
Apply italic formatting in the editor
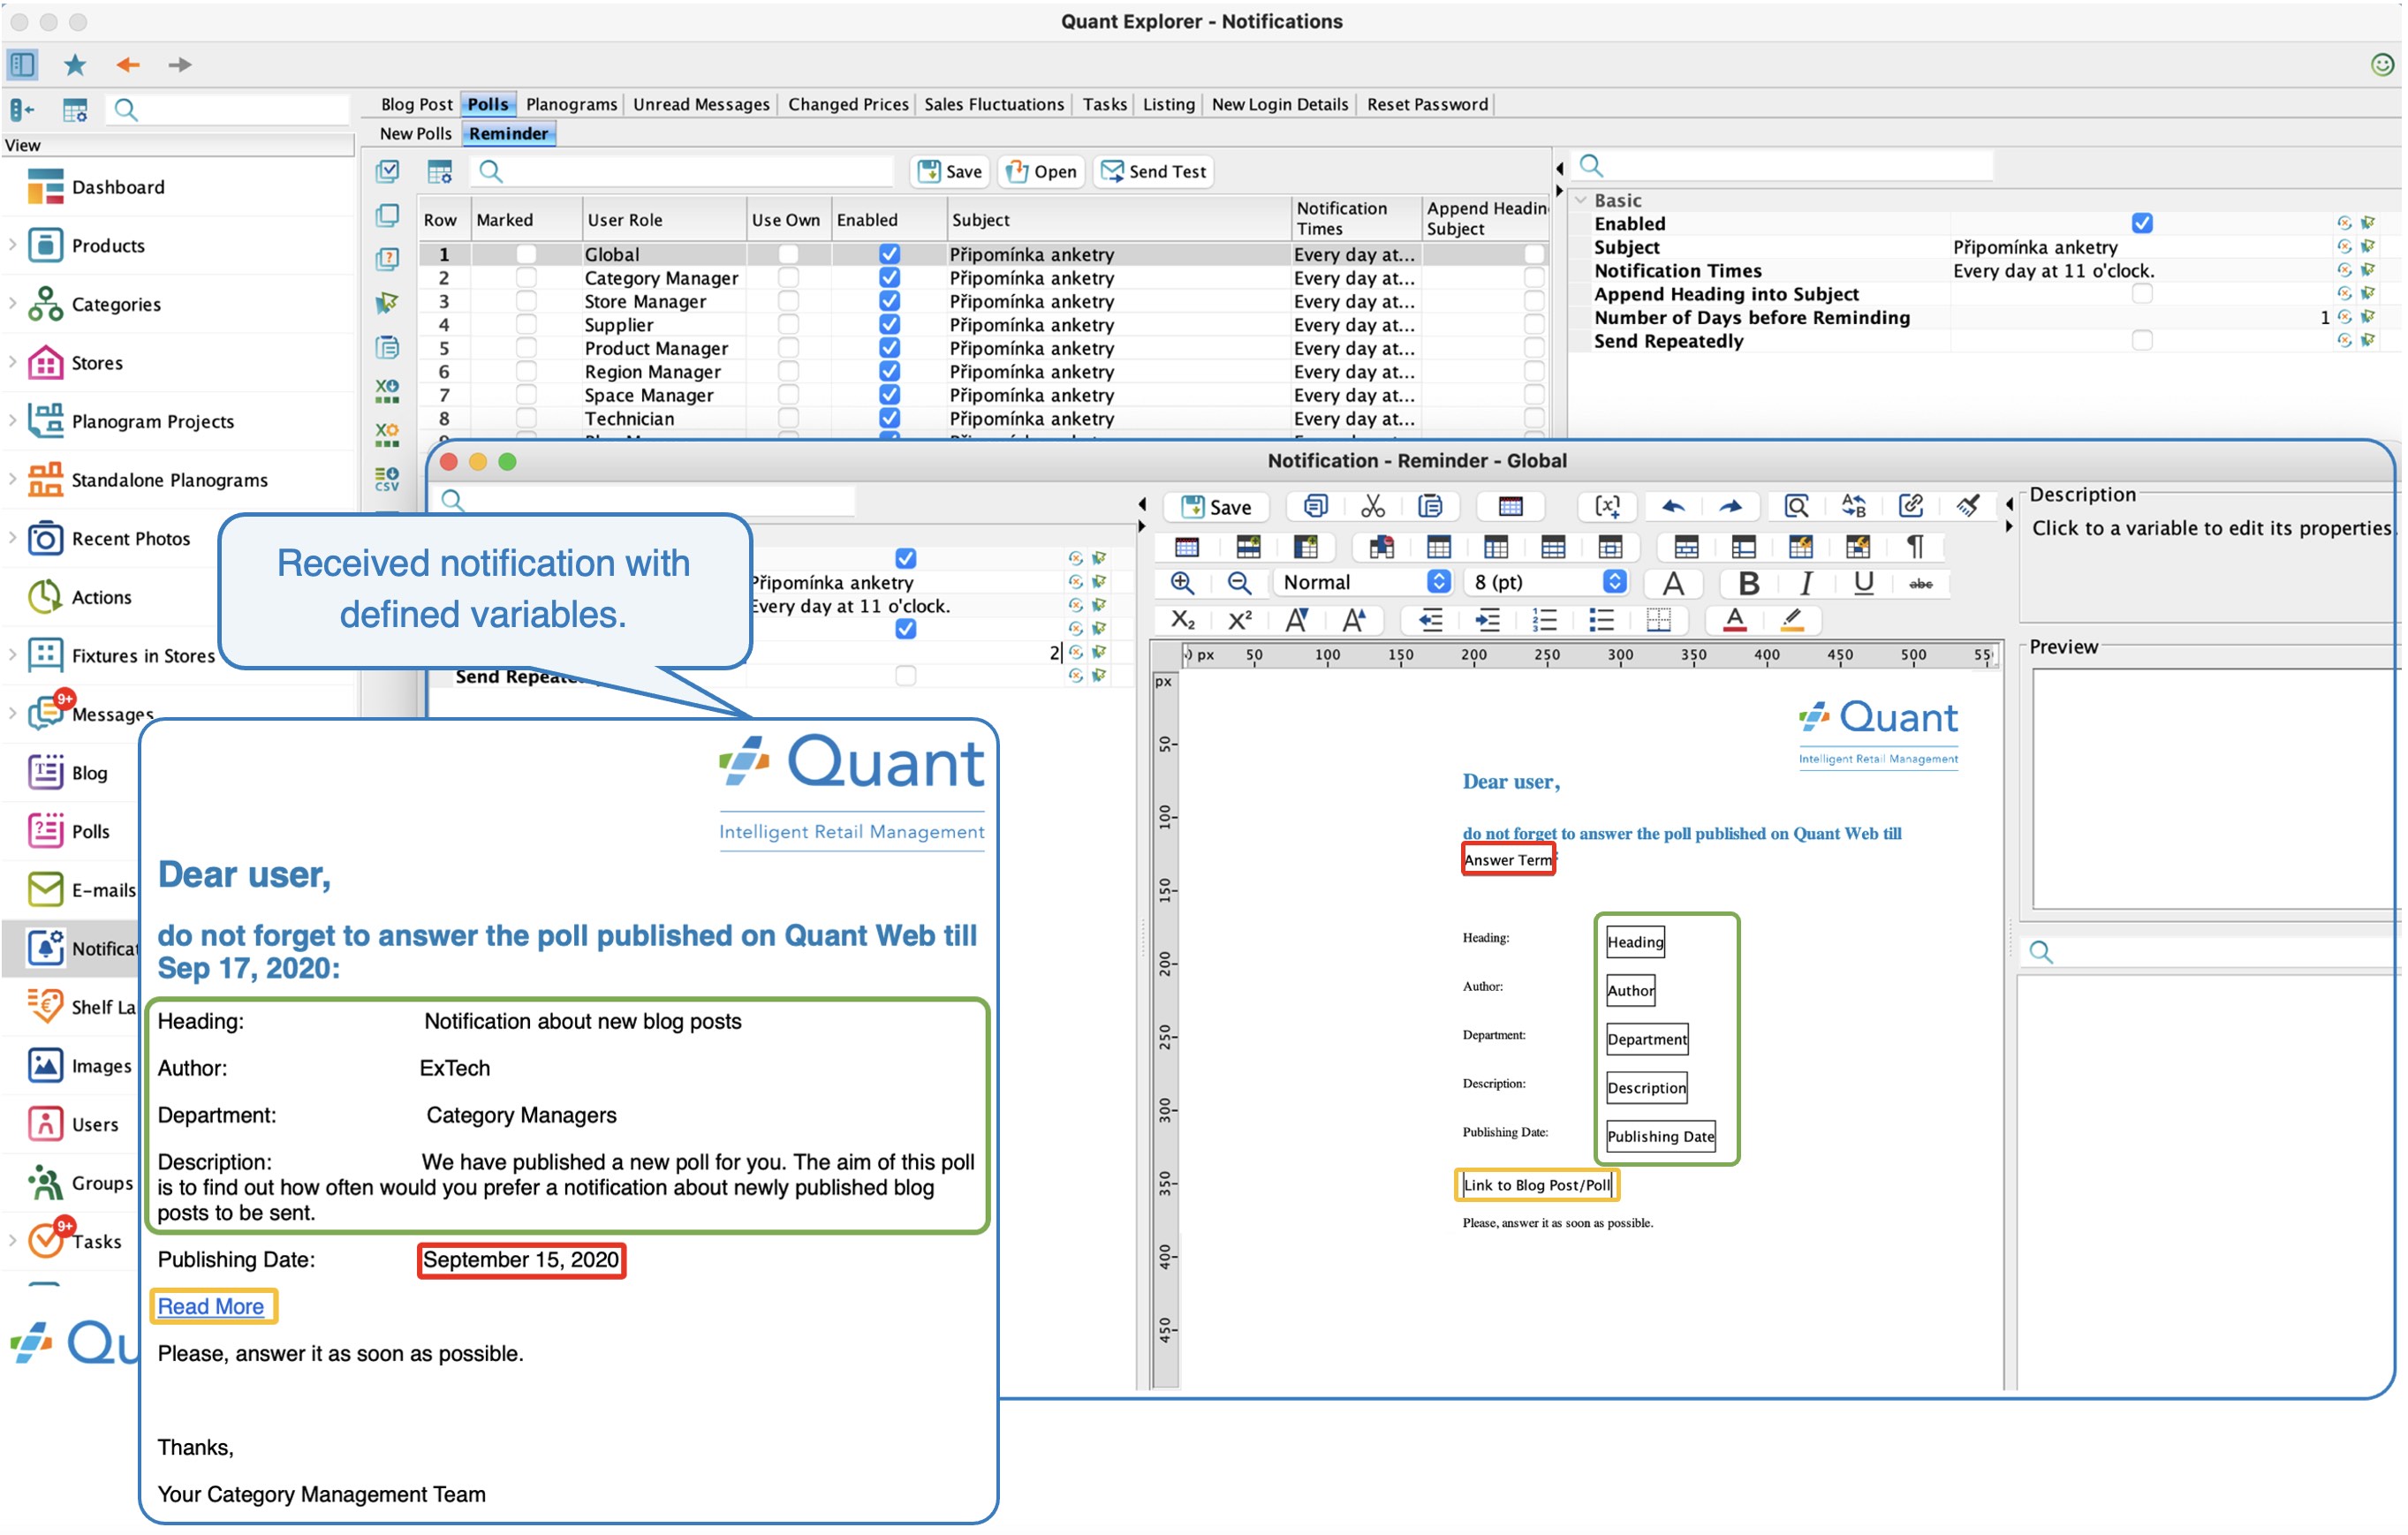(1806, 583)
